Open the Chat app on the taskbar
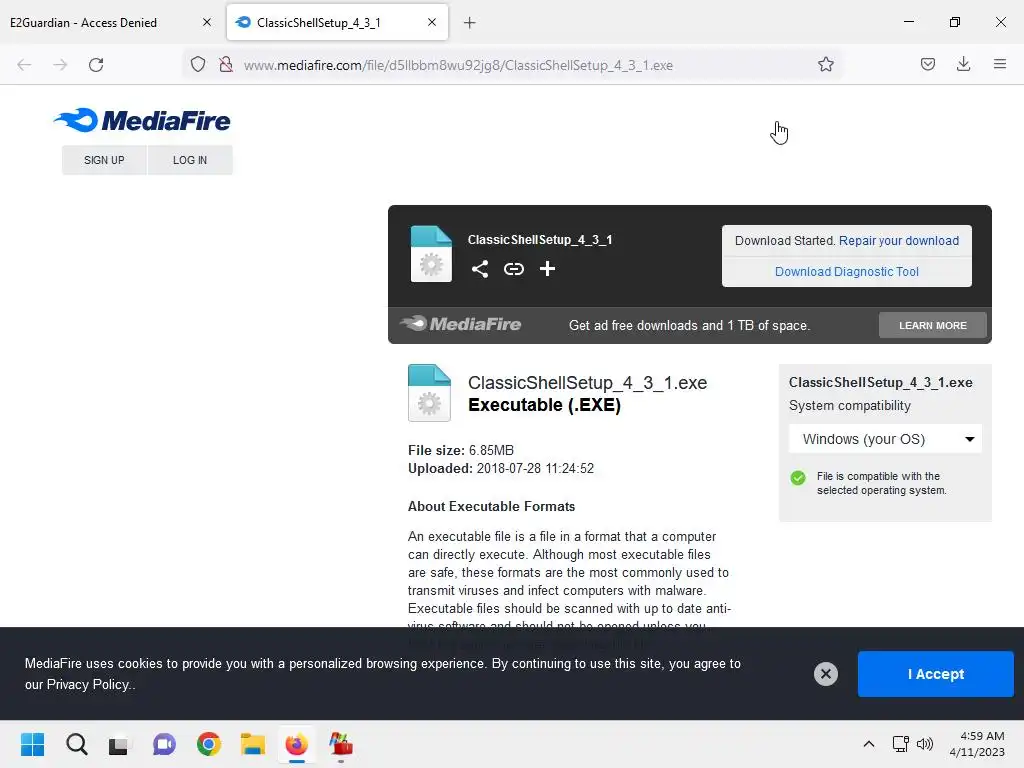This screenshot has width=1024, height=768. 164,744
